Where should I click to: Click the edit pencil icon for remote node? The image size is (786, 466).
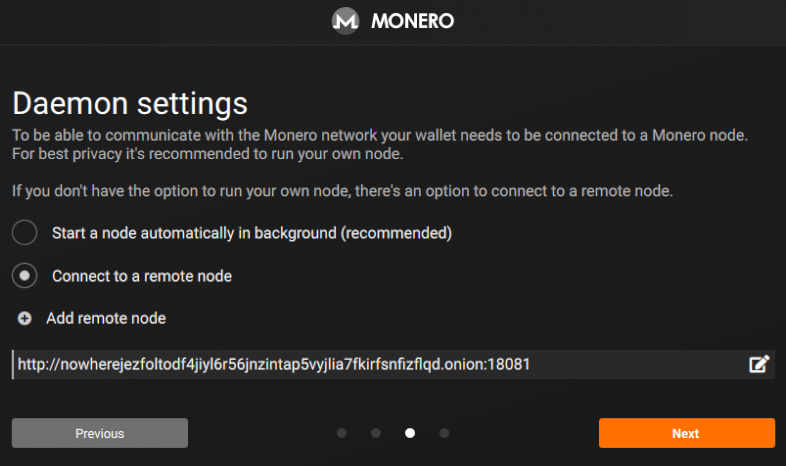point(759,364)
